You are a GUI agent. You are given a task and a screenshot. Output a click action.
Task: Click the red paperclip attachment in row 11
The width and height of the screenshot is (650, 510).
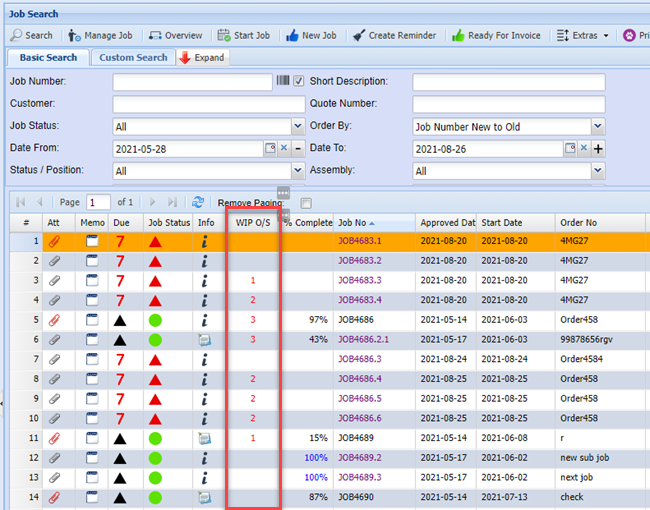click(54, 438)
